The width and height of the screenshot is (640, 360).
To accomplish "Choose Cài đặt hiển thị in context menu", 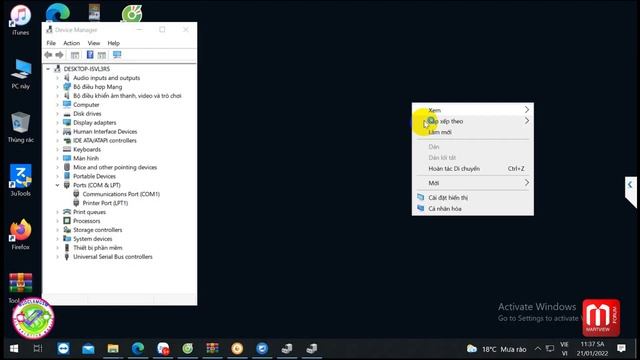I will (x=473, y=198).
